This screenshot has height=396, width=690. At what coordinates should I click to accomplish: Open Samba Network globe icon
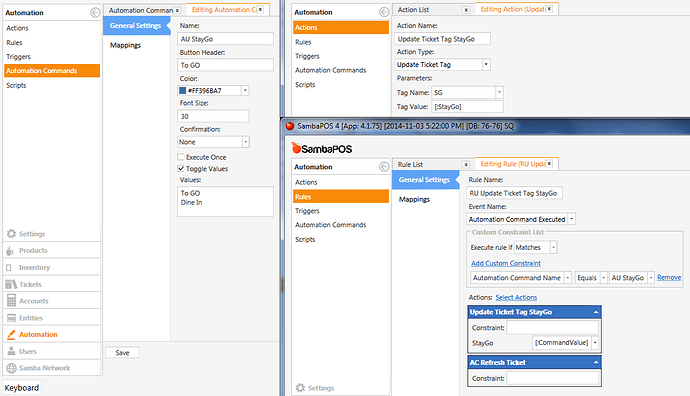tap(11, 368)
